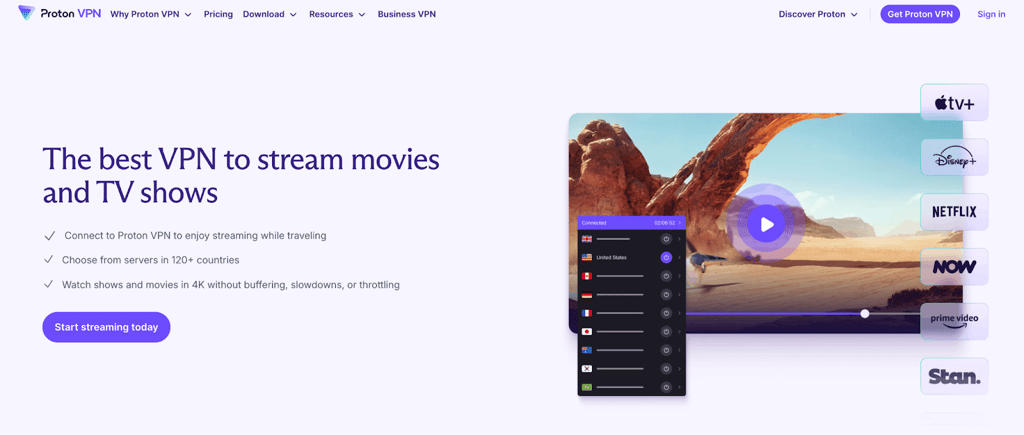Click the South Korea flag in server list
Viewport: 1024px width, 435px height.
click(x=586, y=369)
